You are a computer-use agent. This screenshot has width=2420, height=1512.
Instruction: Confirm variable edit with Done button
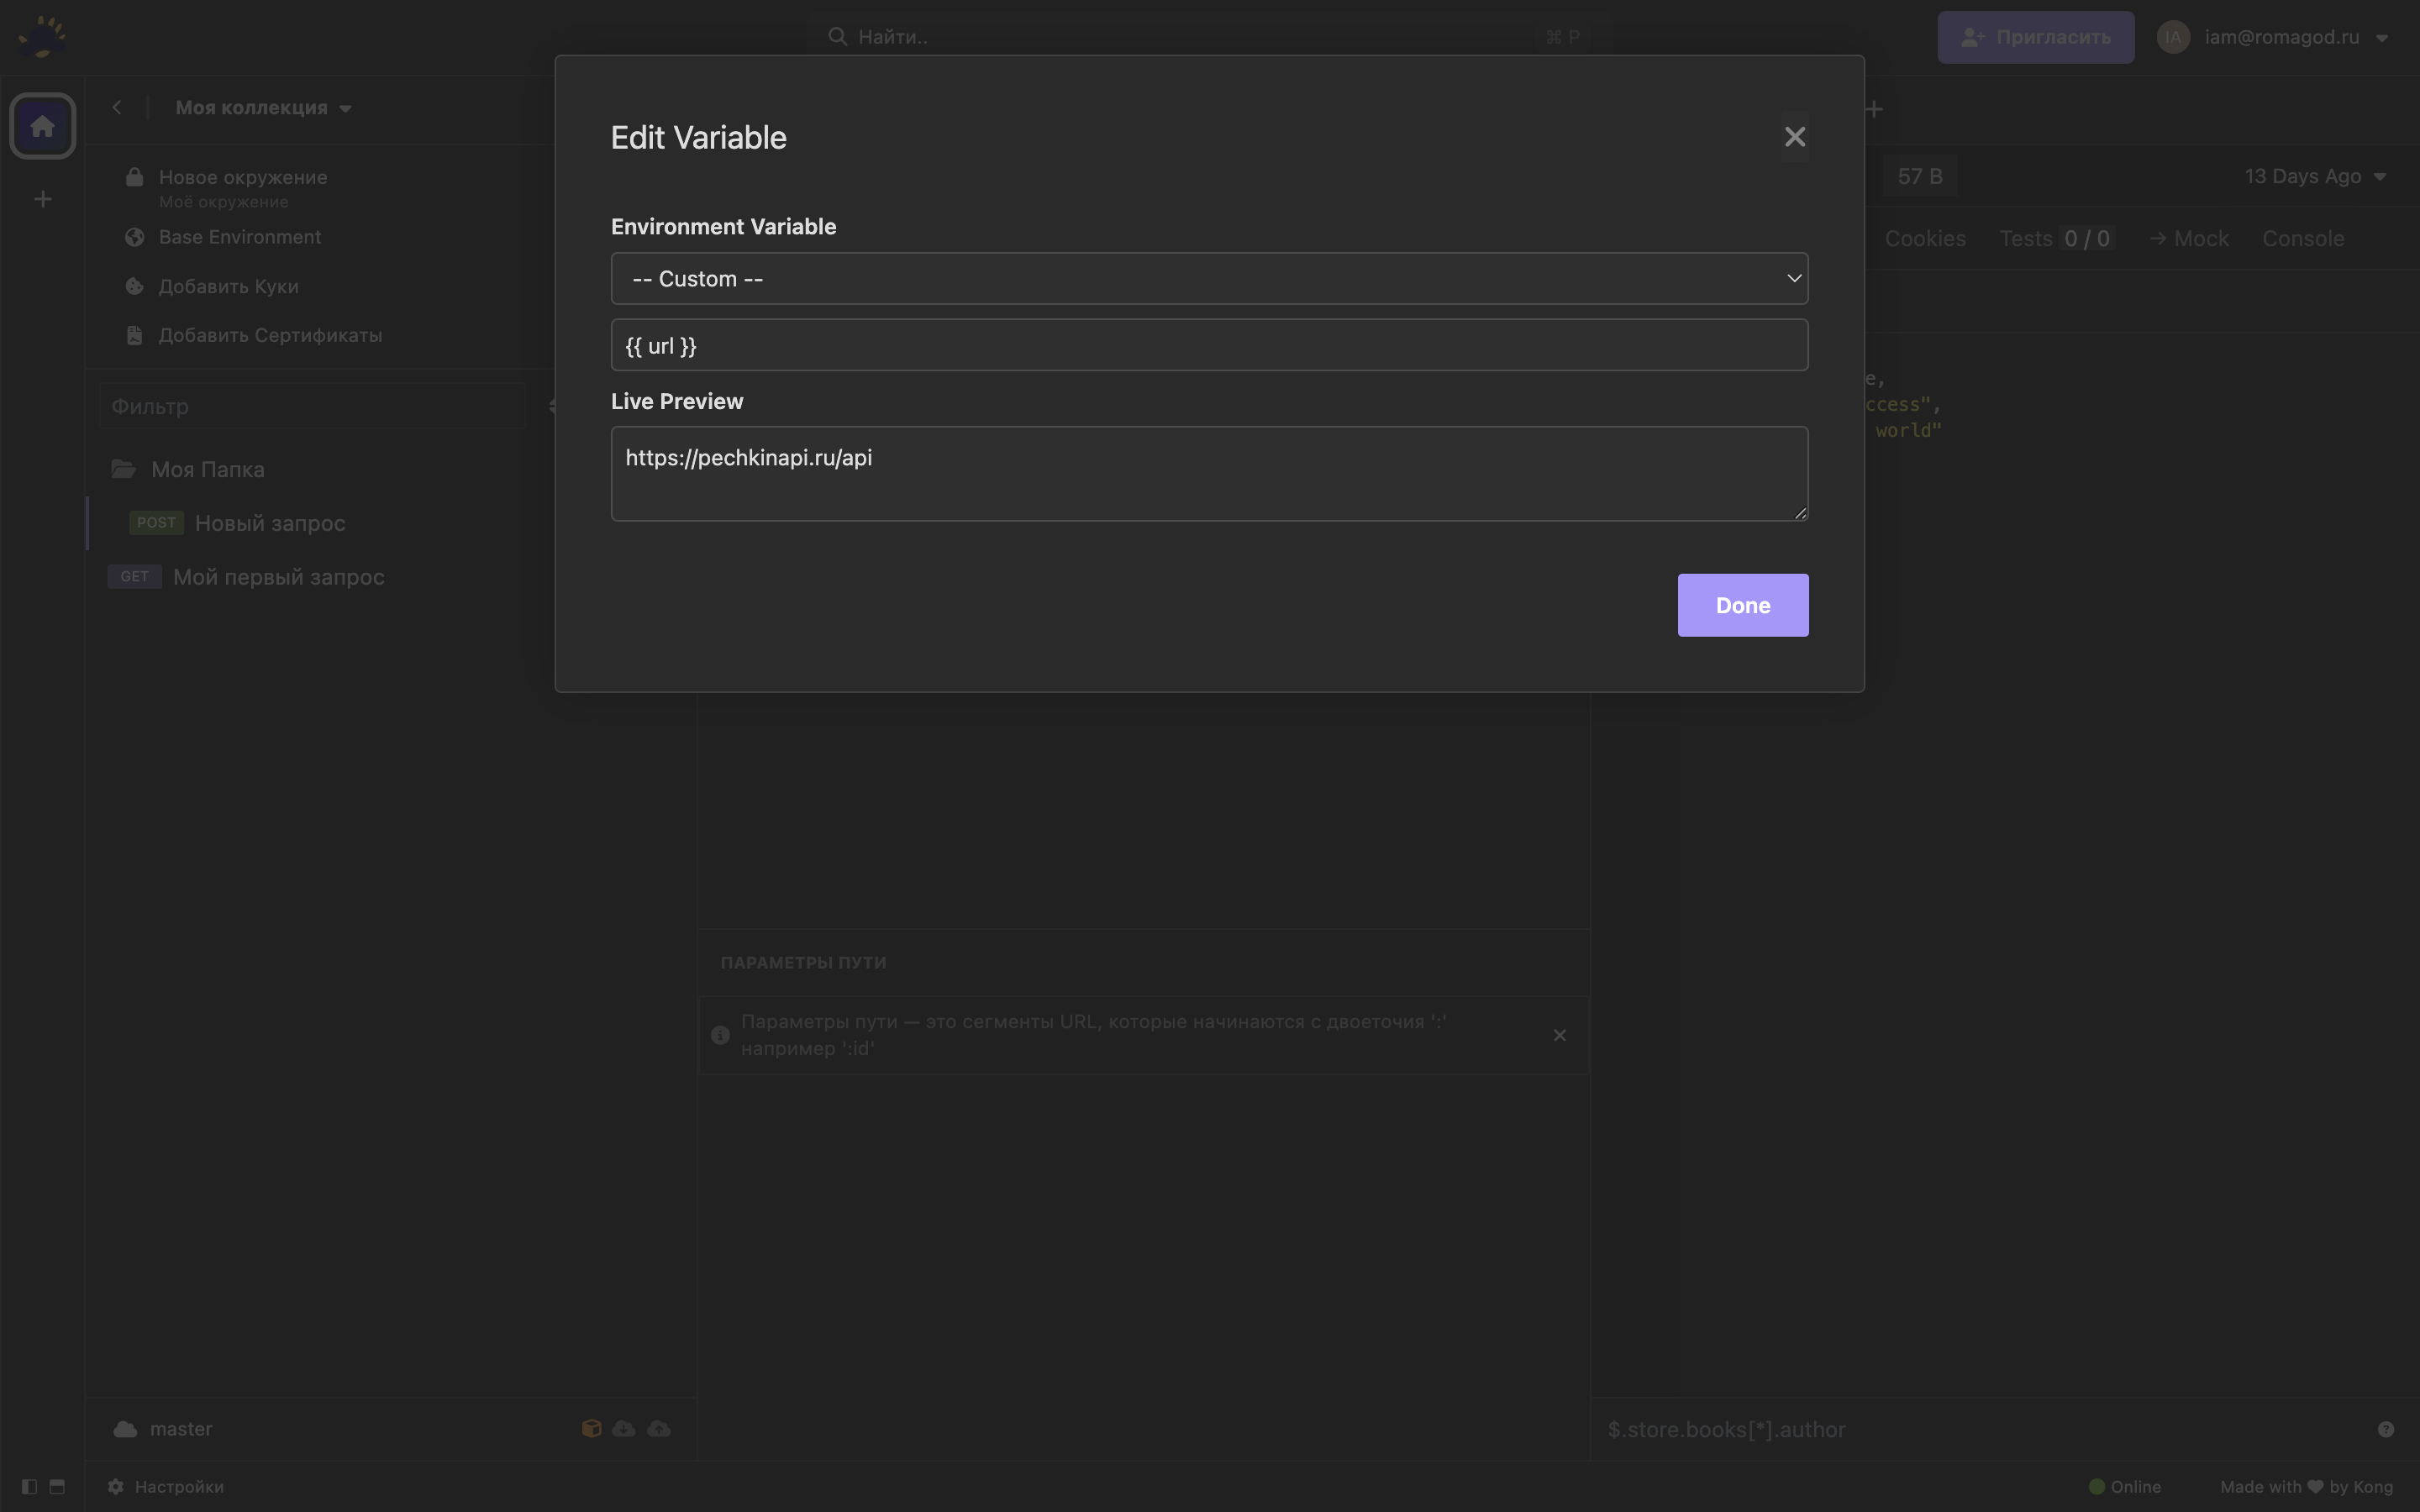coord(1742,605)
